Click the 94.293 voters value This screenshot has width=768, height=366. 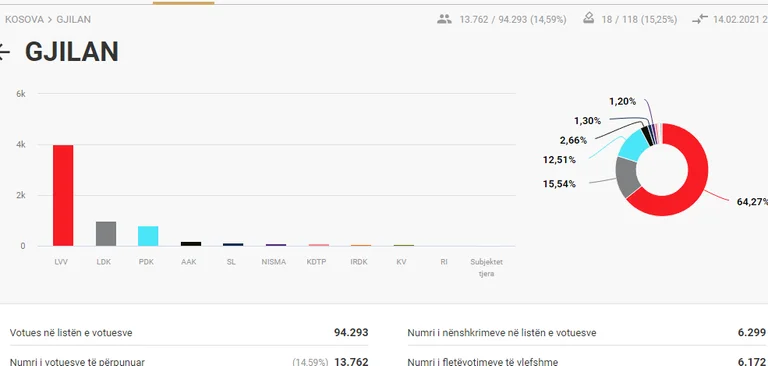[x=351, y=333]
